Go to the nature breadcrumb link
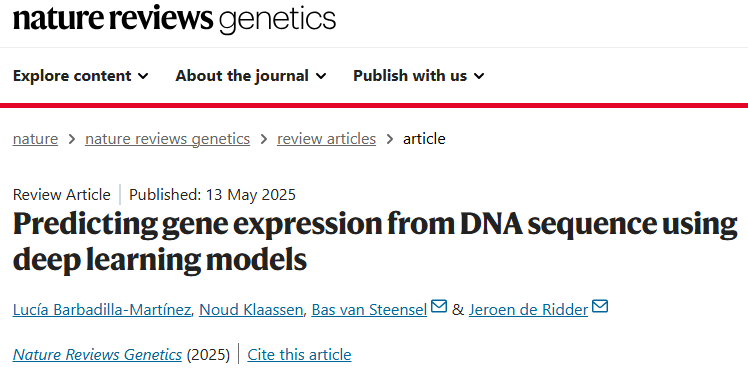This screenshot has width=748, height=370. [x=35, y=139]
